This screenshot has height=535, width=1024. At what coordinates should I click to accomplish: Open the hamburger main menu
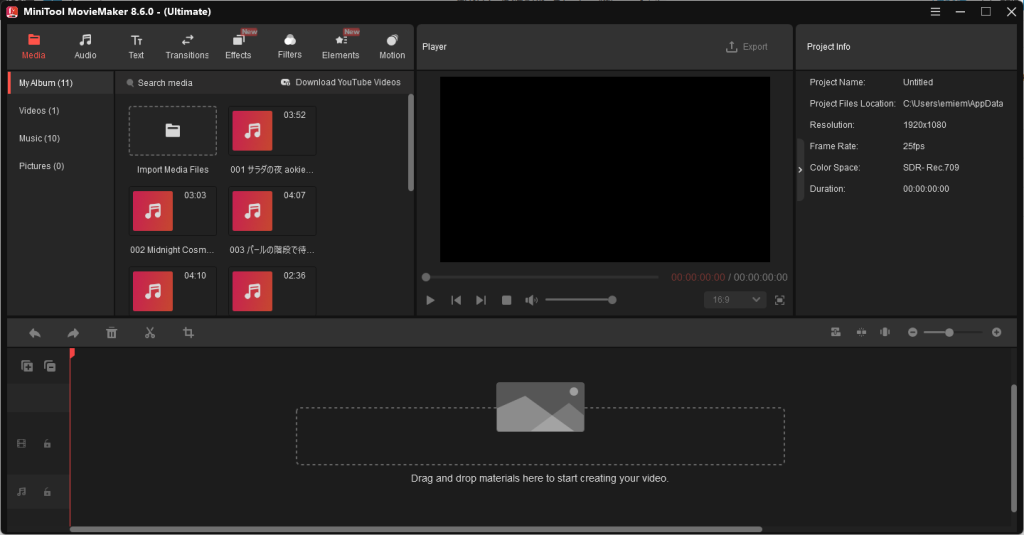935,12
